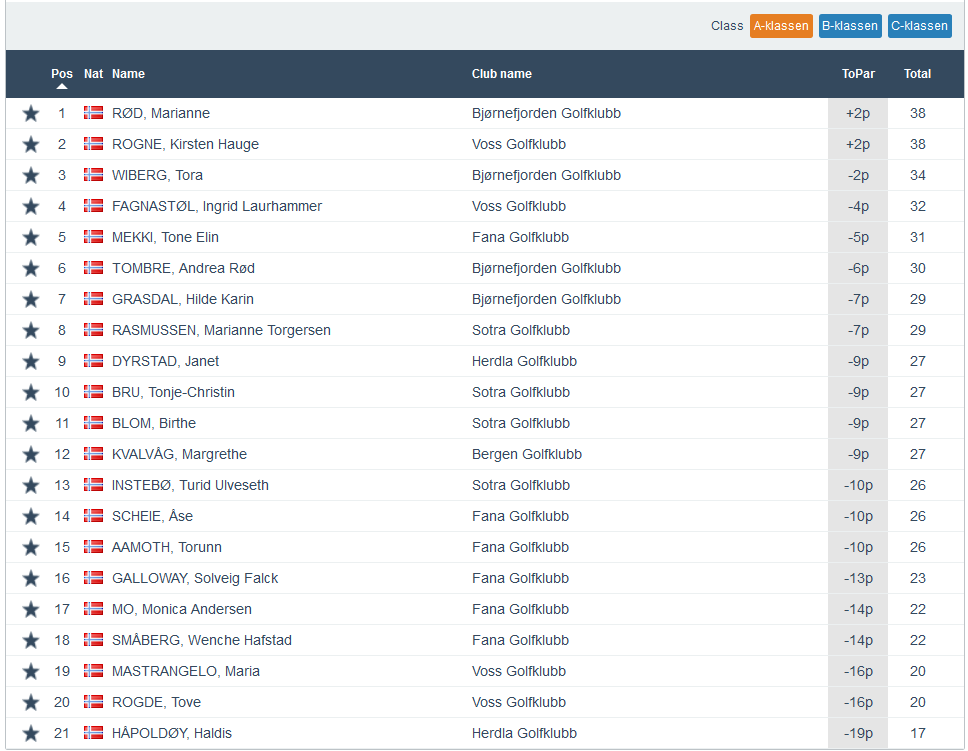Show the C-klassen results

919,26
